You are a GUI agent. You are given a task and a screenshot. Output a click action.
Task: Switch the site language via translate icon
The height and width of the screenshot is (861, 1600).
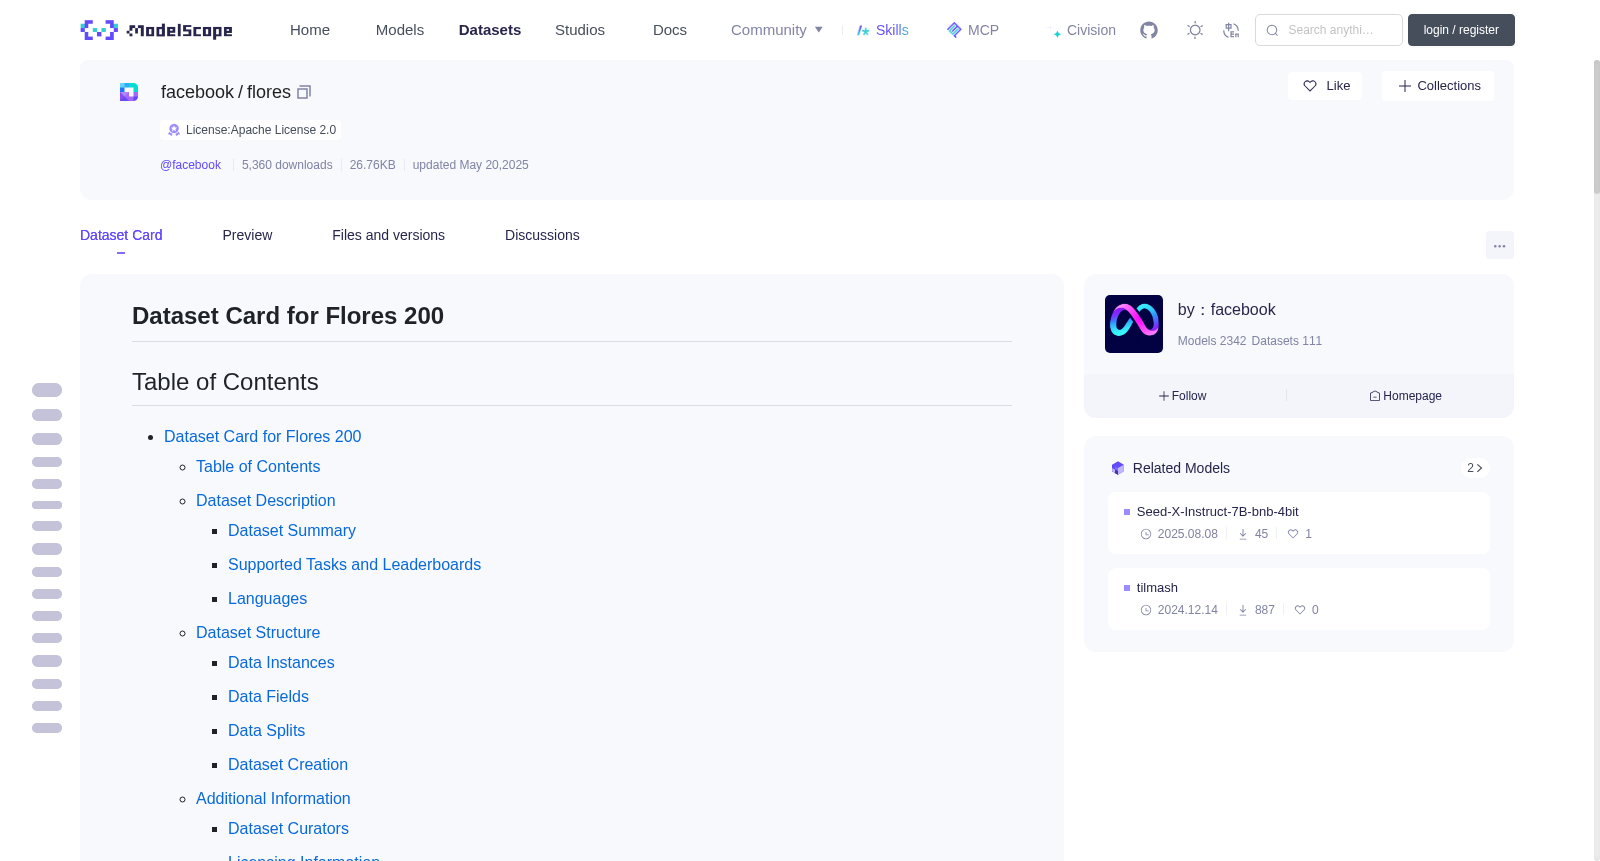click(1231, 30)
